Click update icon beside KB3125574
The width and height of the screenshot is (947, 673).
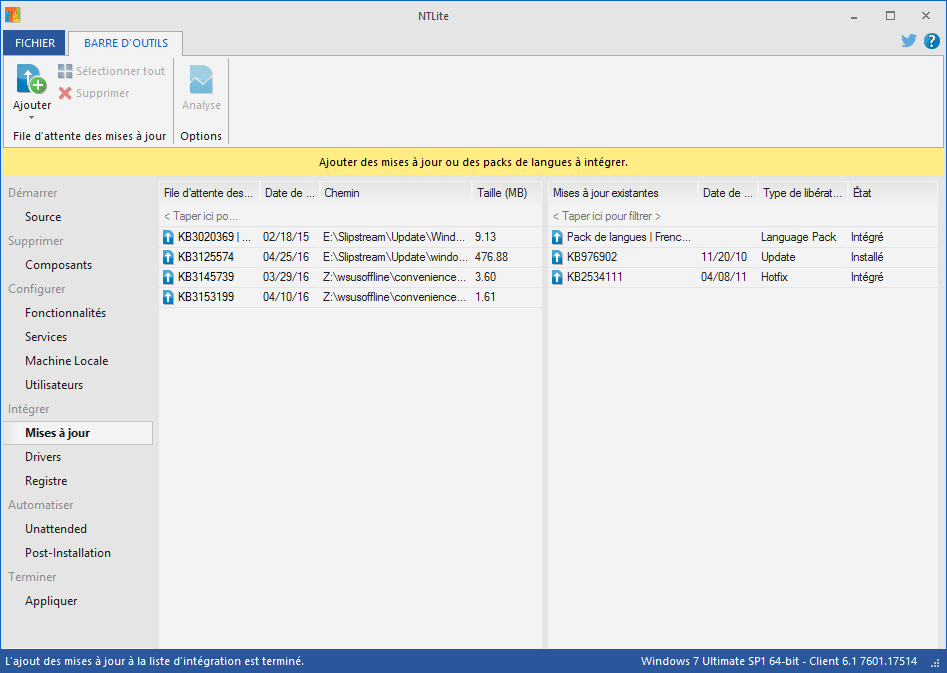tap(169, 257)
